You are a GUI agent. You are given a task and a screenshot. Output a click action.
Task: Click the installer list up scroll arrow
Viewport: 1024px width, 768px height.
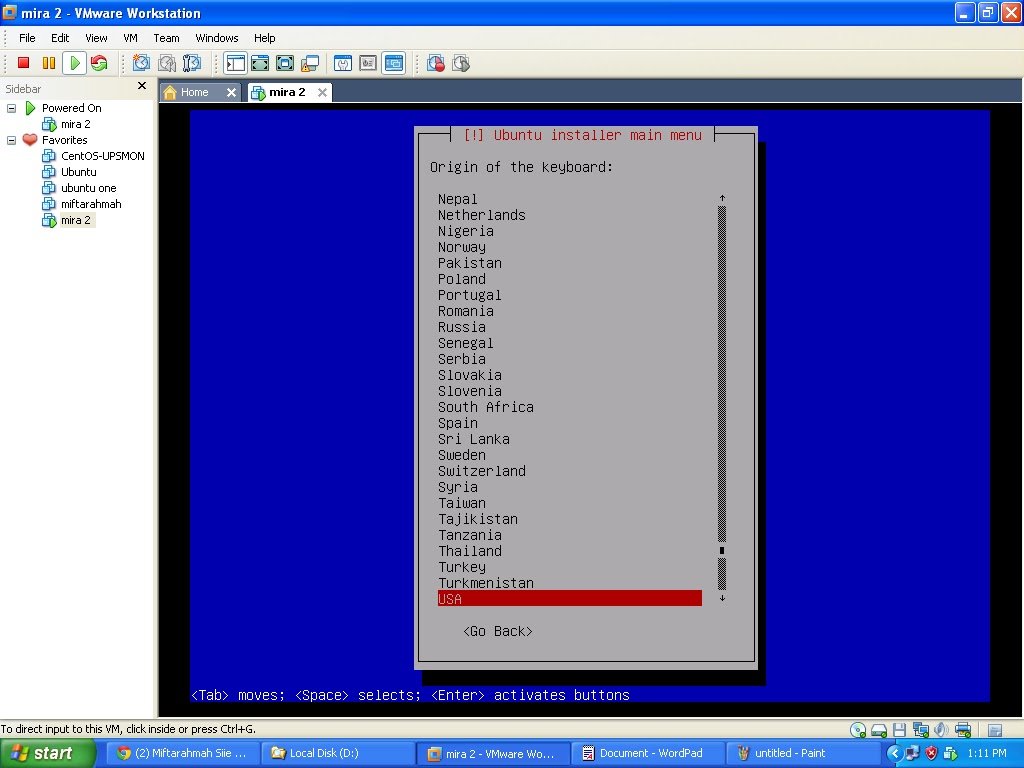click(x=722, y=198)
